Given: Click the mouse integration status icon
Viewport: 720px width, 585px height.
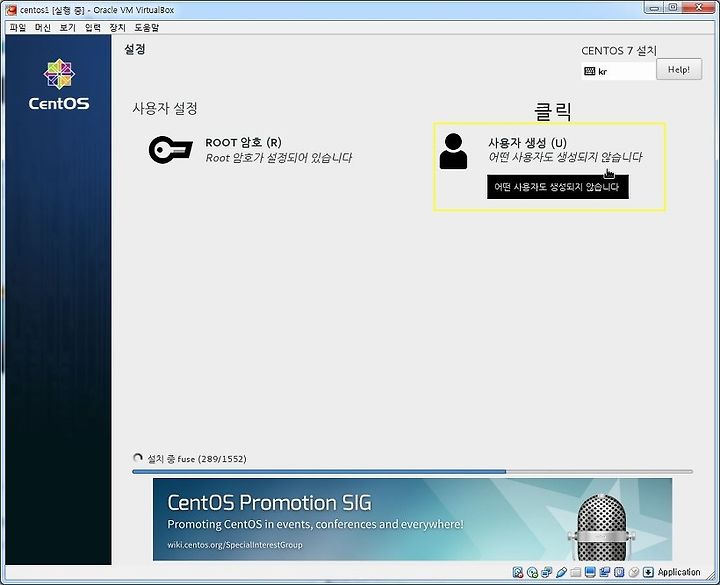Looking at the screenshot, I should pyautogui.click(x=634, y=572).
